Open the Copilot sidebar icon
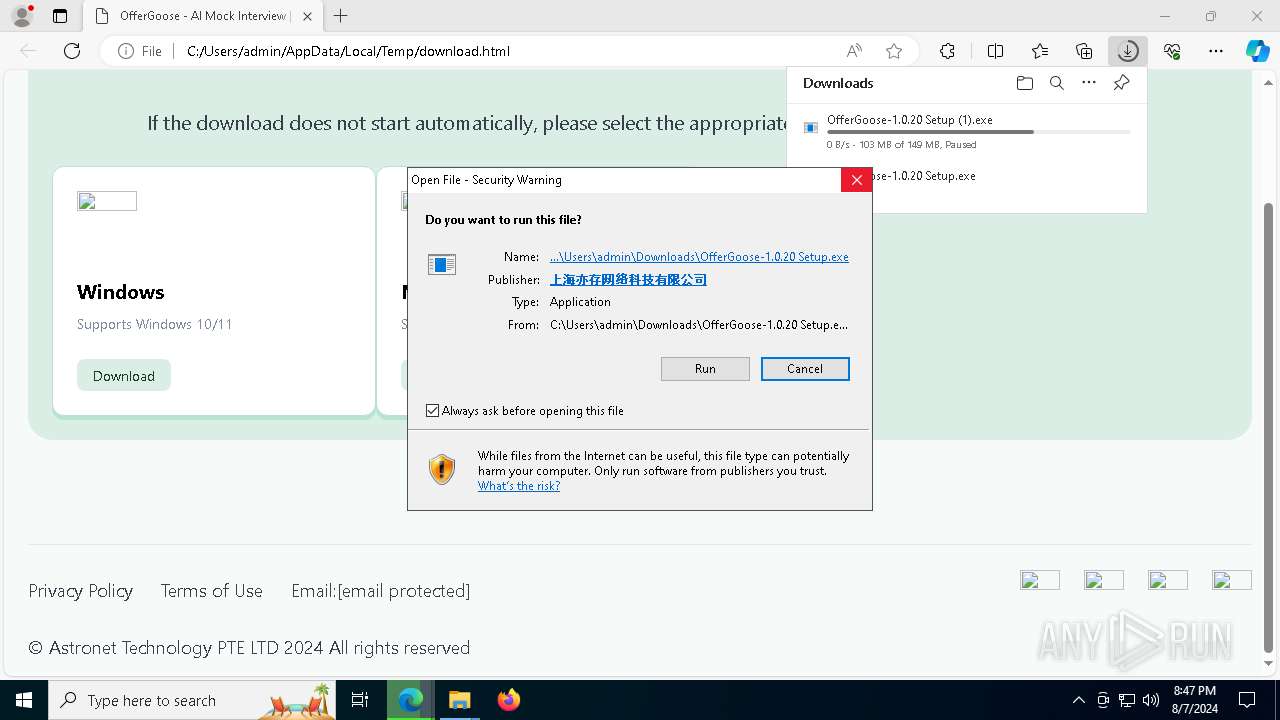The width and height of the screenshot is (1280, 720). (1257, 51)
